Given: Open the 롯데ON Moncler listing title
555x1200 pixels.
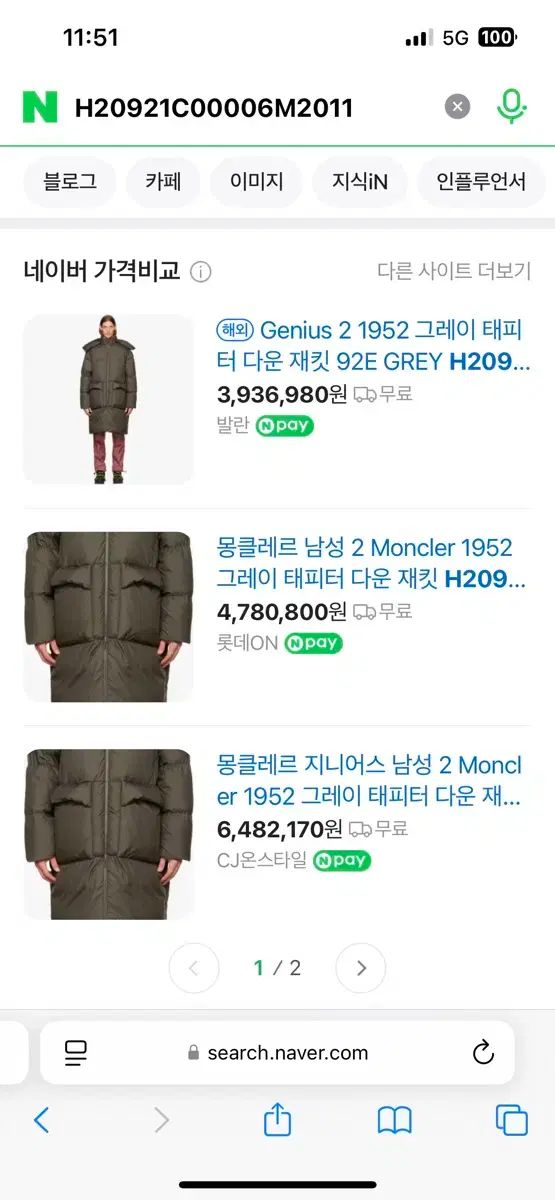Looking at the screenshot, I should [371, 563].
